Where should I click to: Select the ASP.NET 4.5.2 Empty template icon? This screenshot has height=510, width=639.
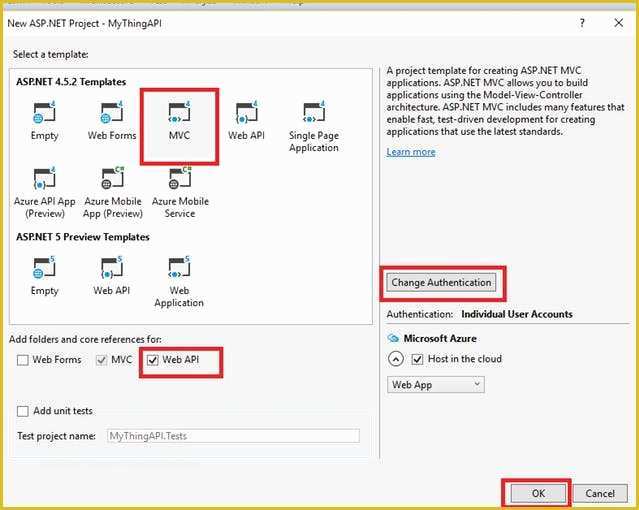[x=44, y=113]
